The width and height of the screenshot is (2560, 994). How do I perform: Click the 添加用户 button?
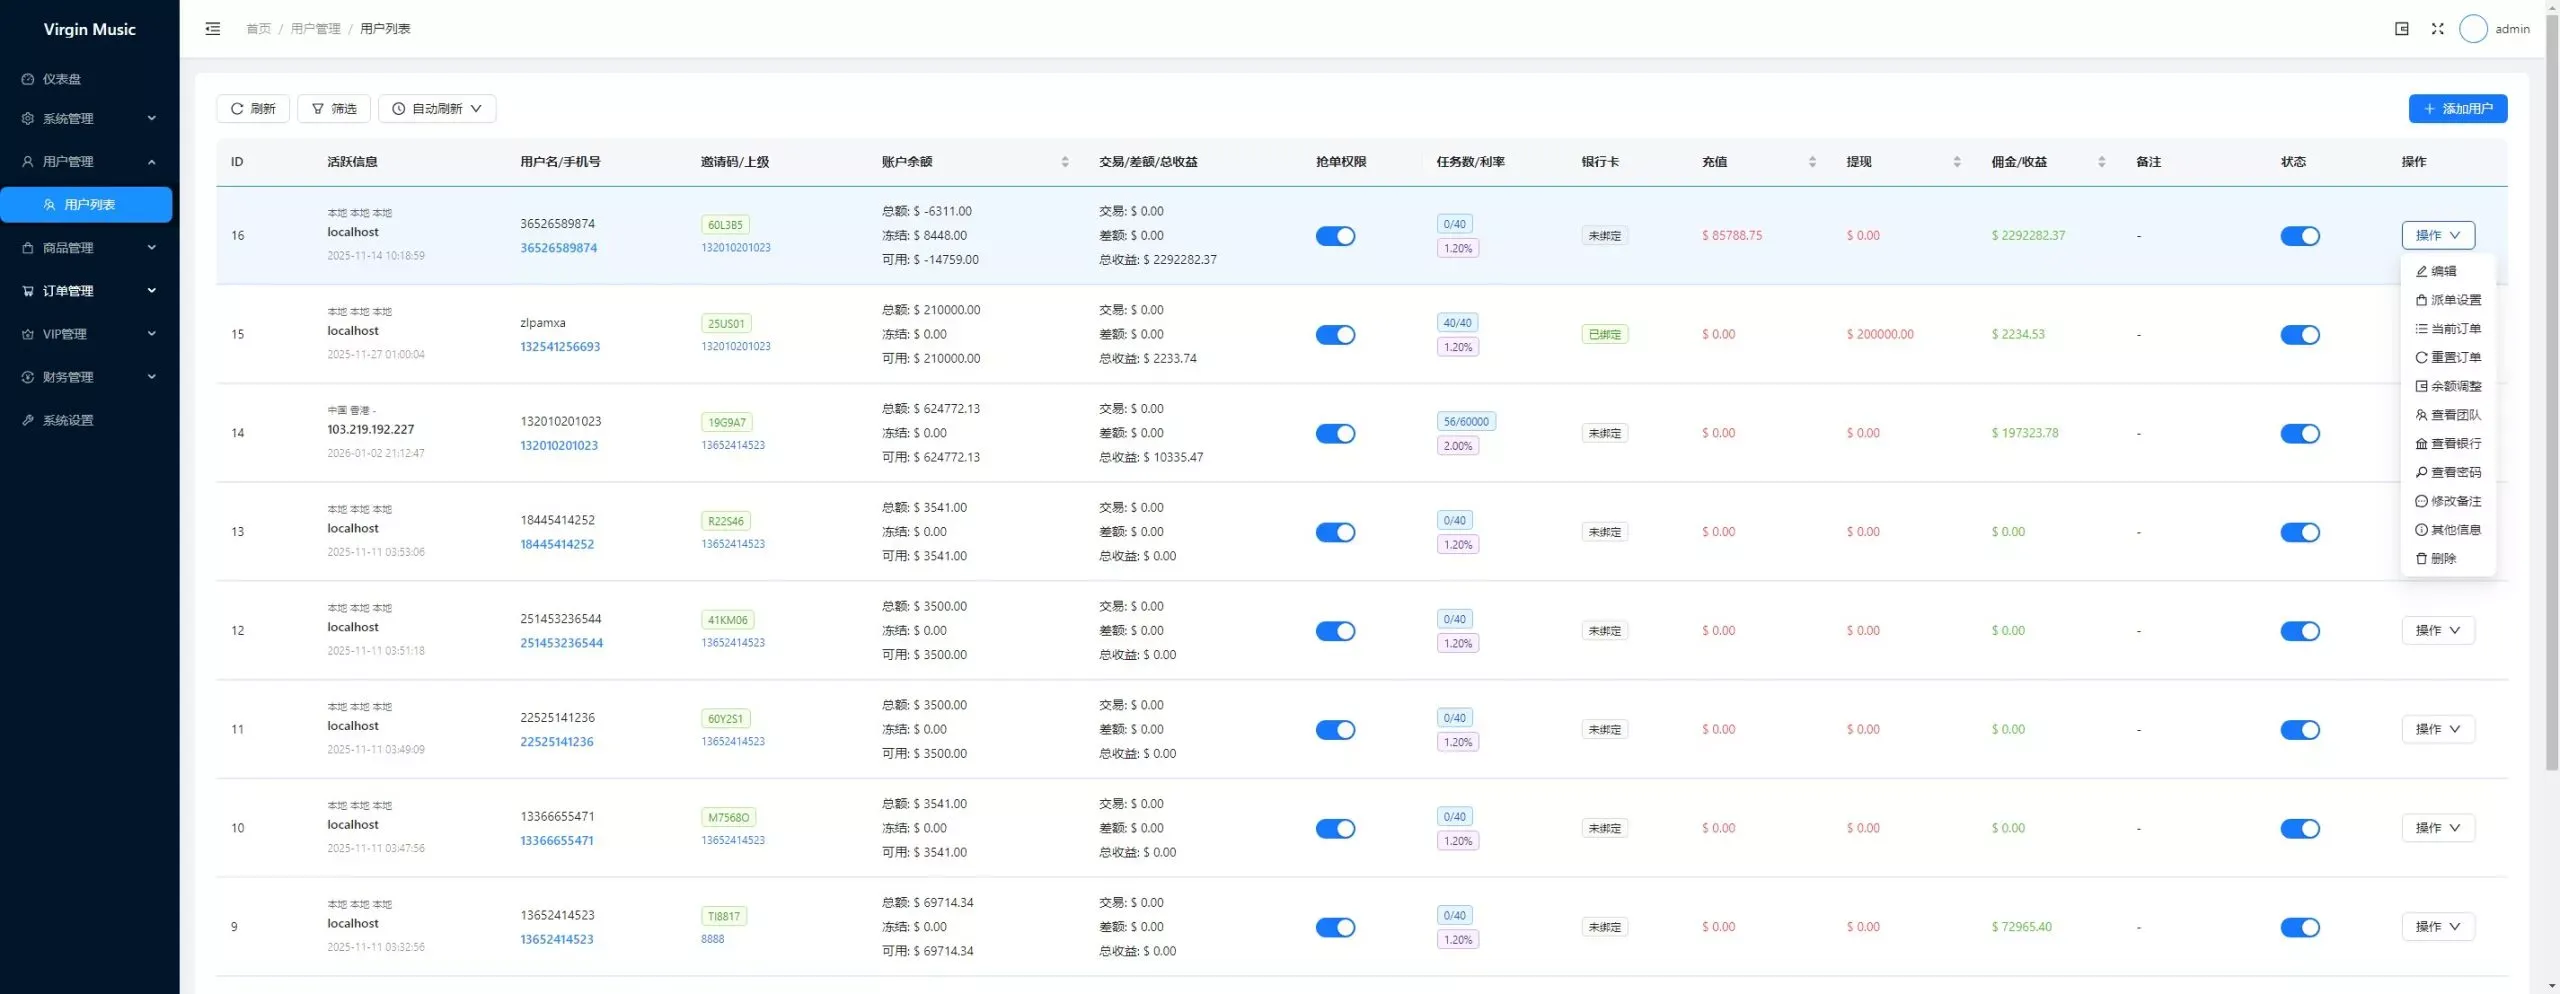2457,109
